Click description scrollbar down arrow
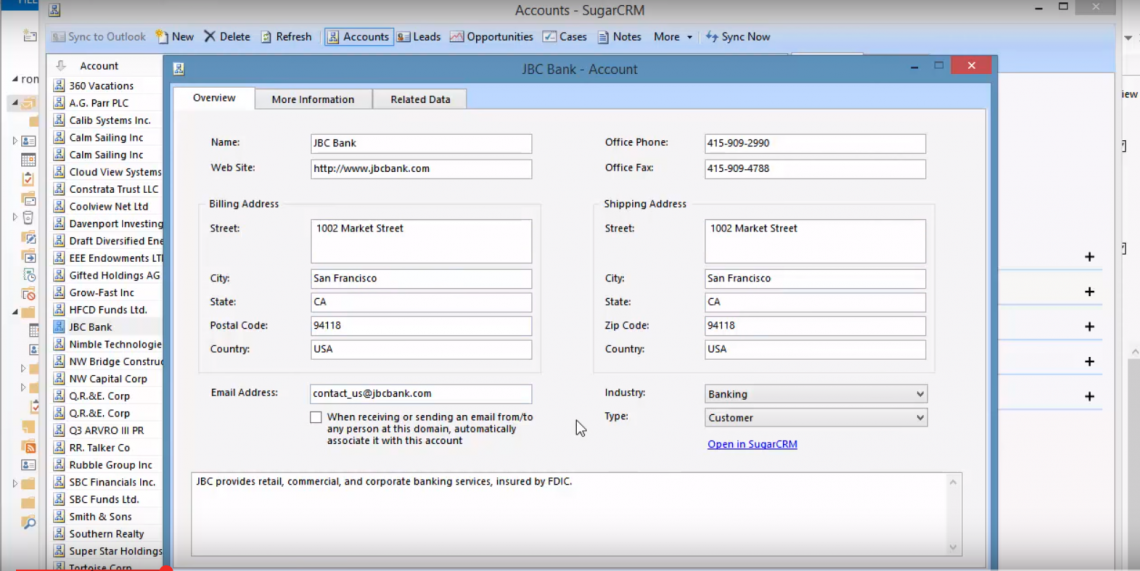Screen dimensions: 1140x571 (x=953, y=548)
